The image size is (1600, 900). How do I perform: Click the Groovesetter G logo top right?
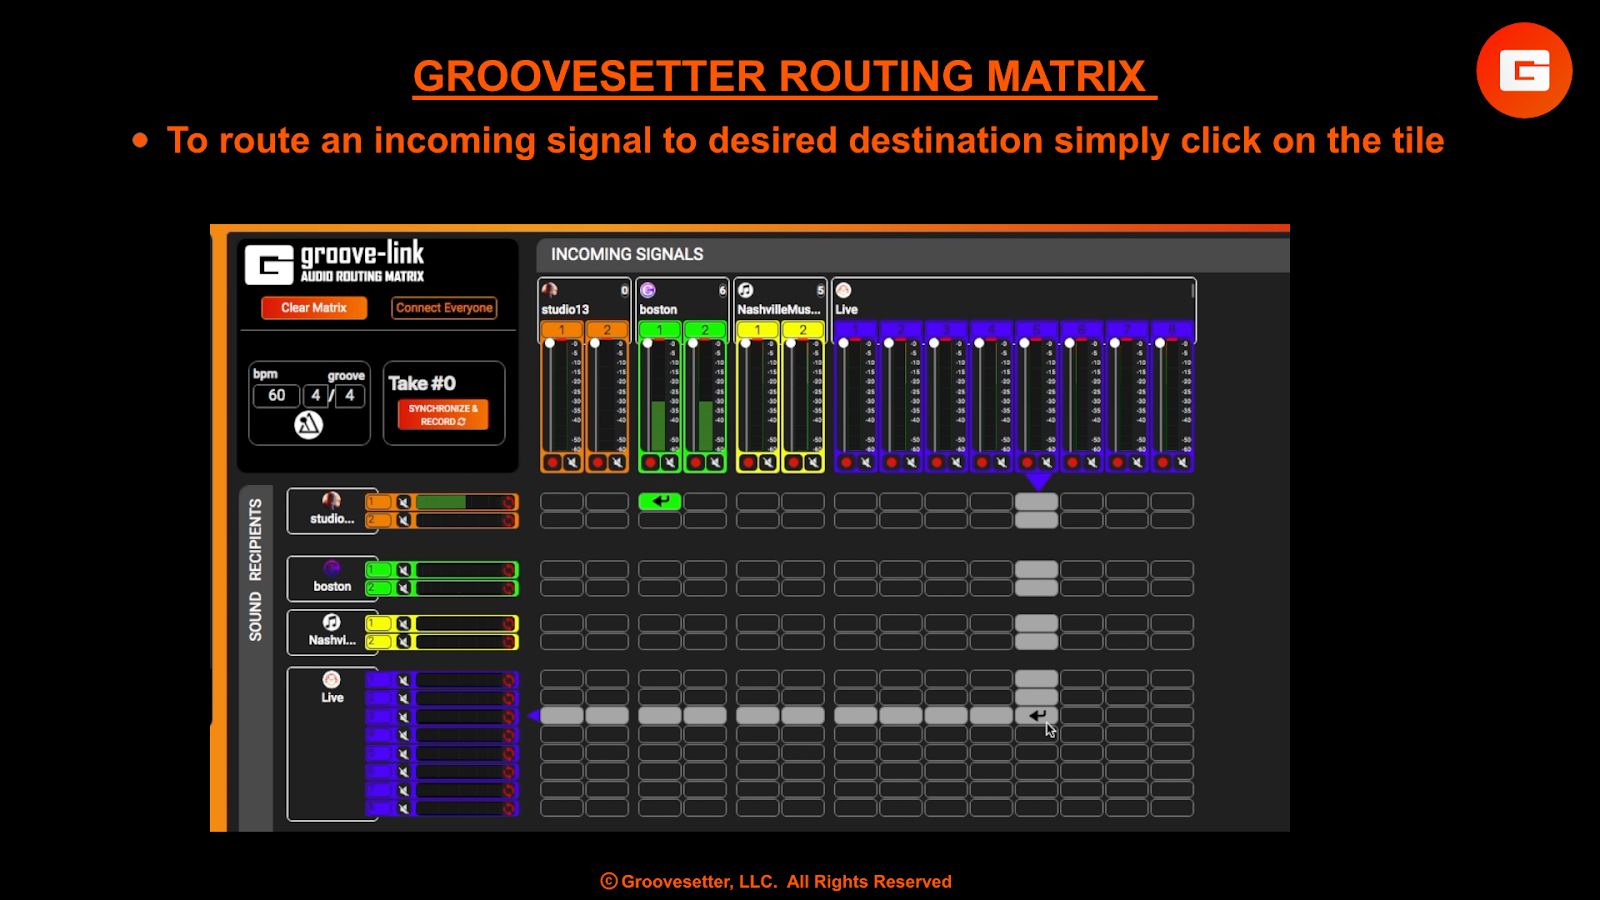coord(1524,70)
